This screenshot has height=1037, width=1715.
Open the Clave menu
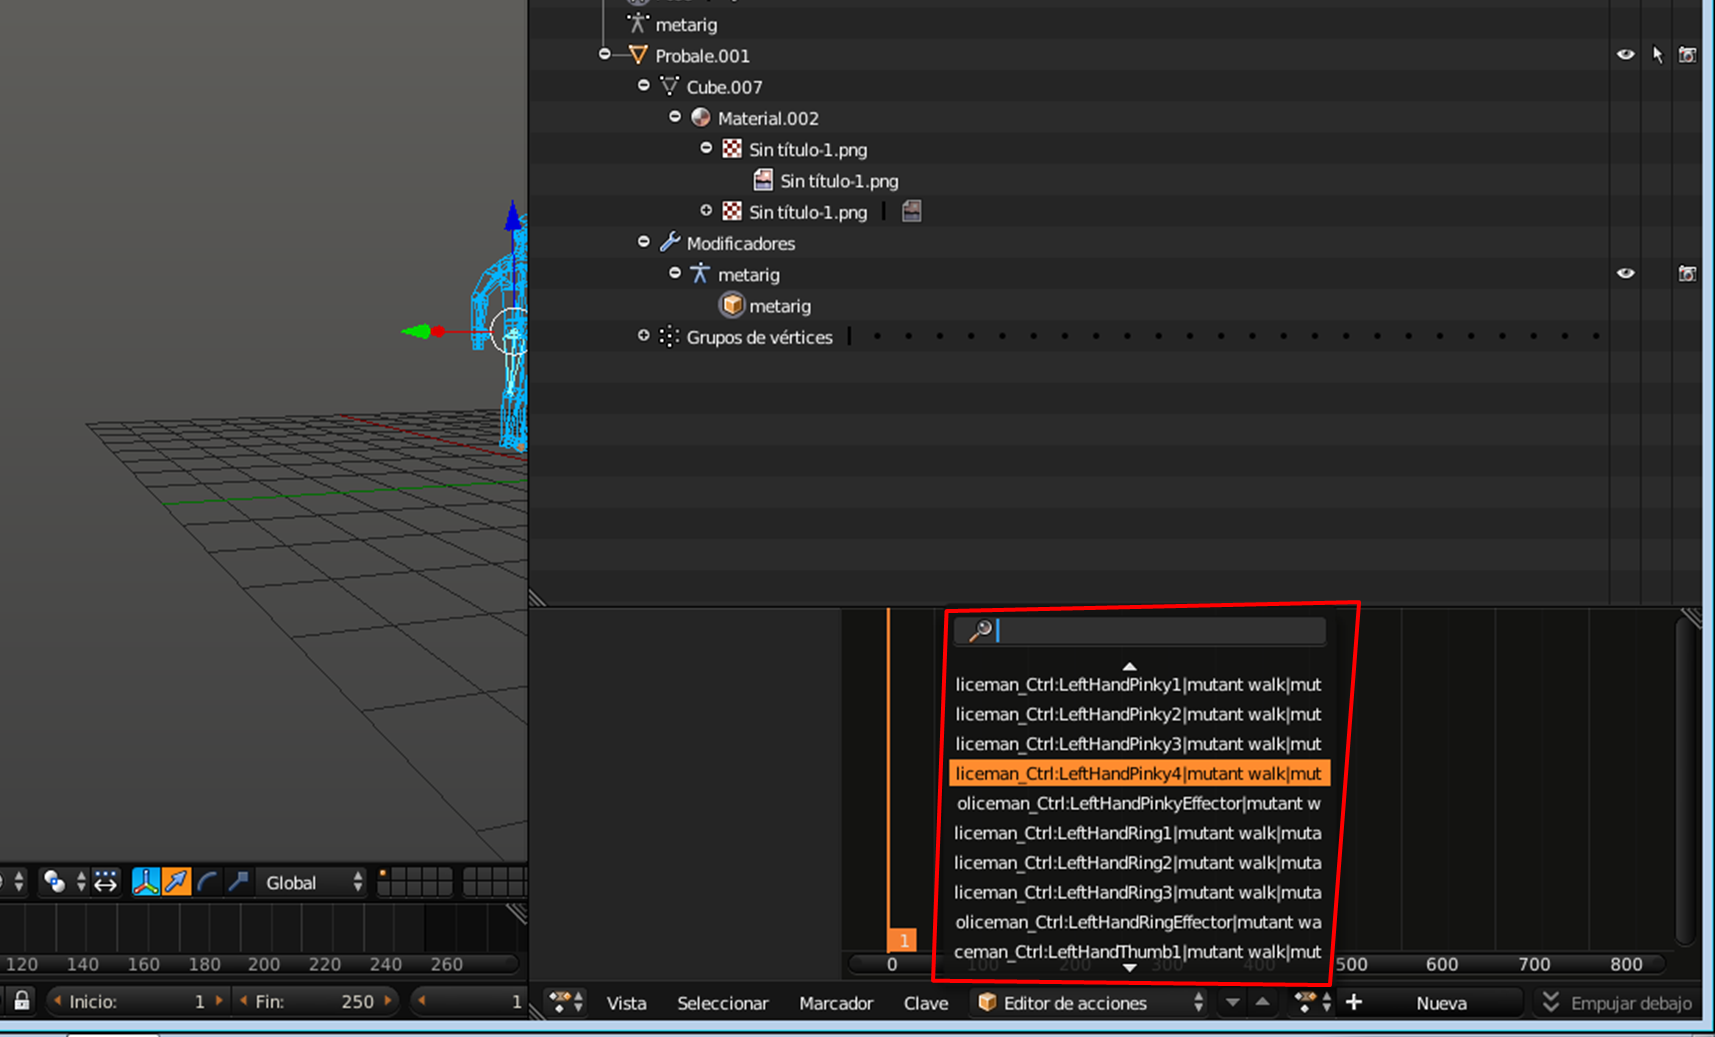tap(926, 1002)
